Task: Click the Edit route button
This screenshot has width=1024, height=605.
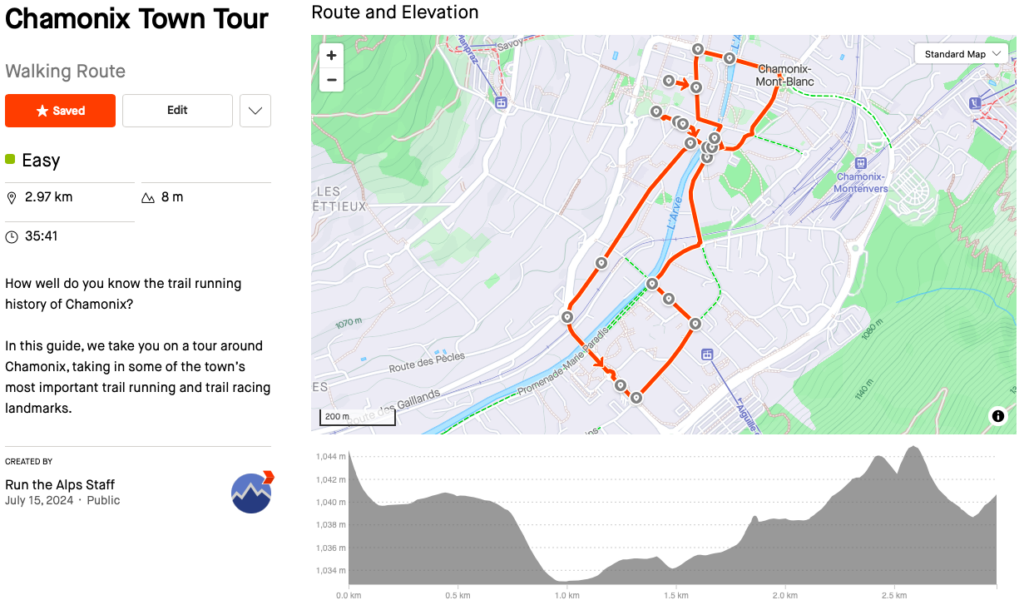Action: (177, 111)
